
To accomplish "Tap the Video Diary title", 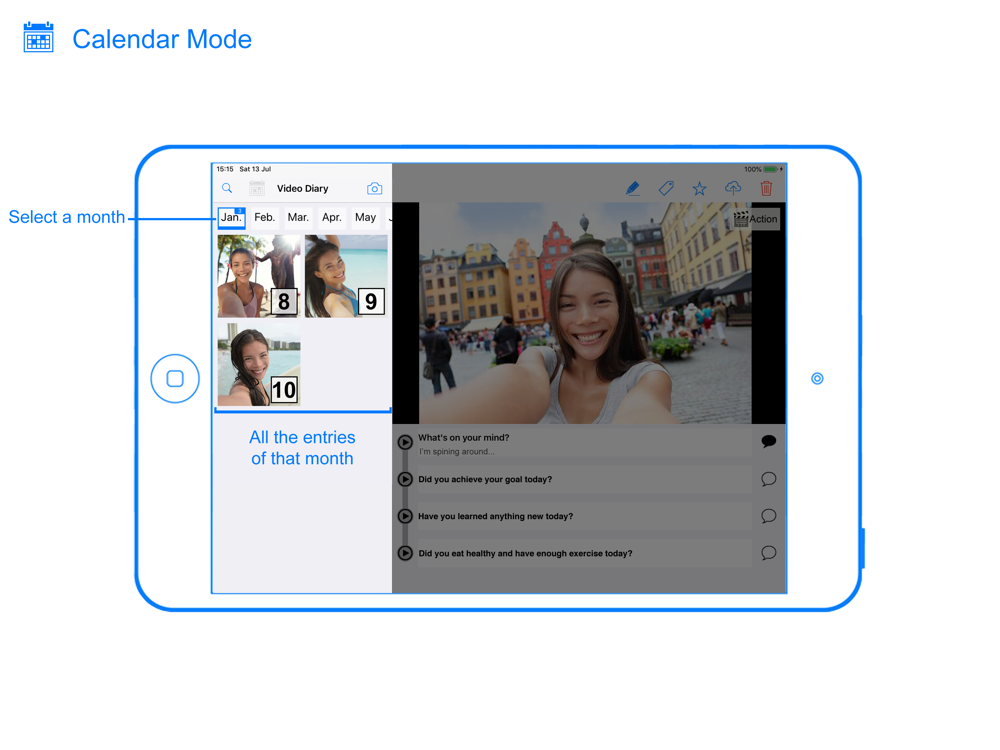I will pyautogui.click(x=302, y=188).
